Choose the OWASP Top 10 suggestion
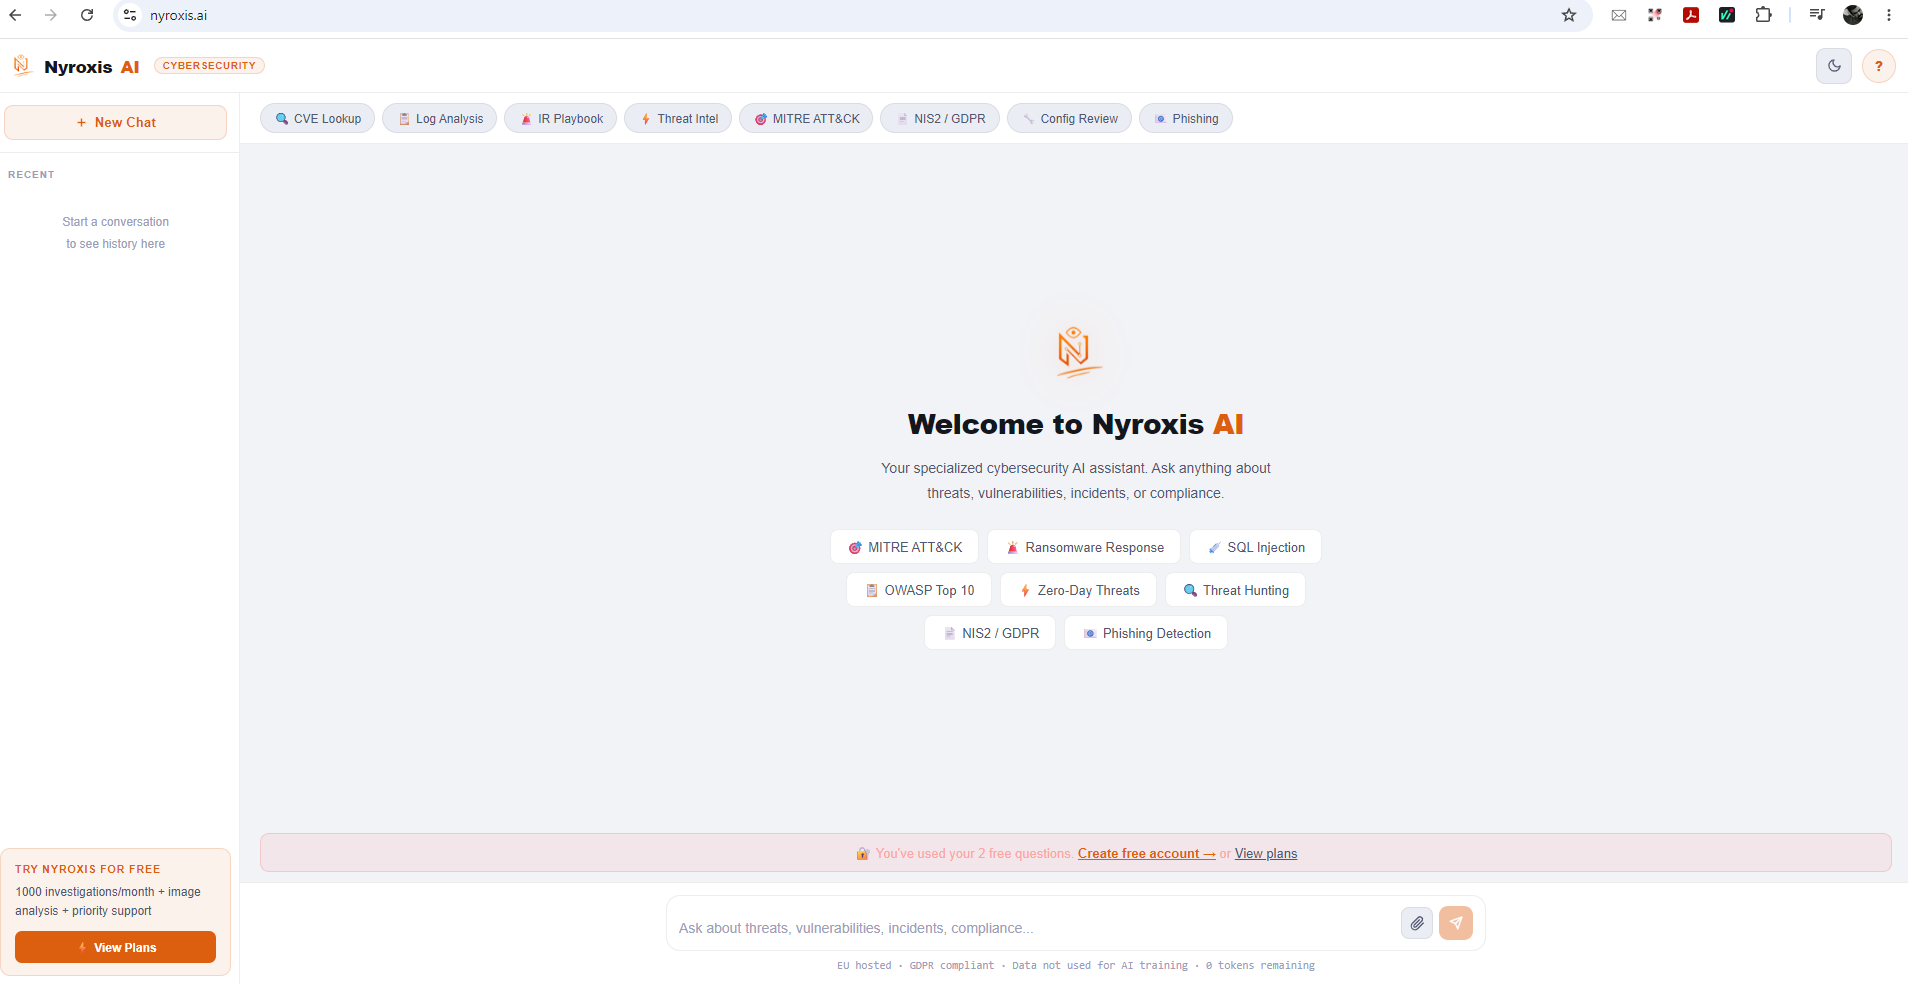 (x=919, y=590)
